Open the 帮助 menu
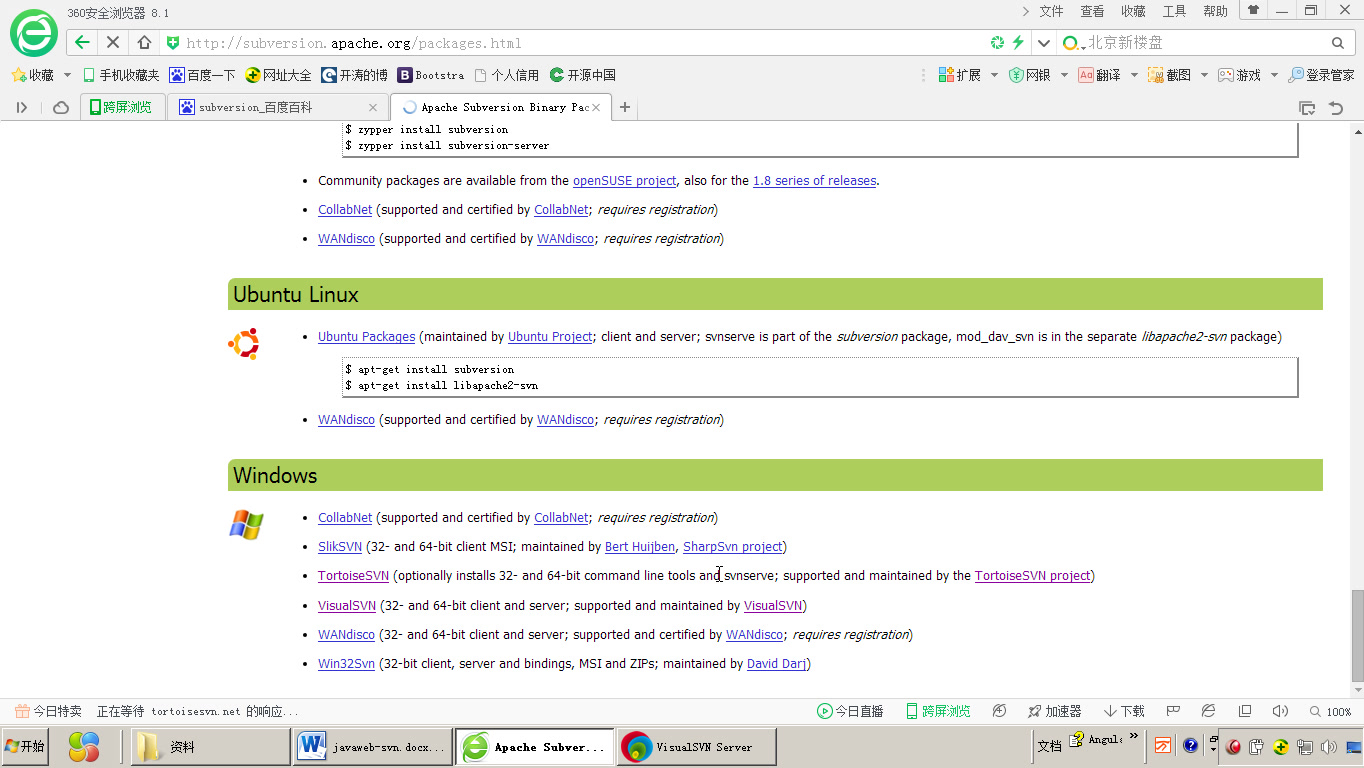 pyautogui.click(x=1215, y=11)
